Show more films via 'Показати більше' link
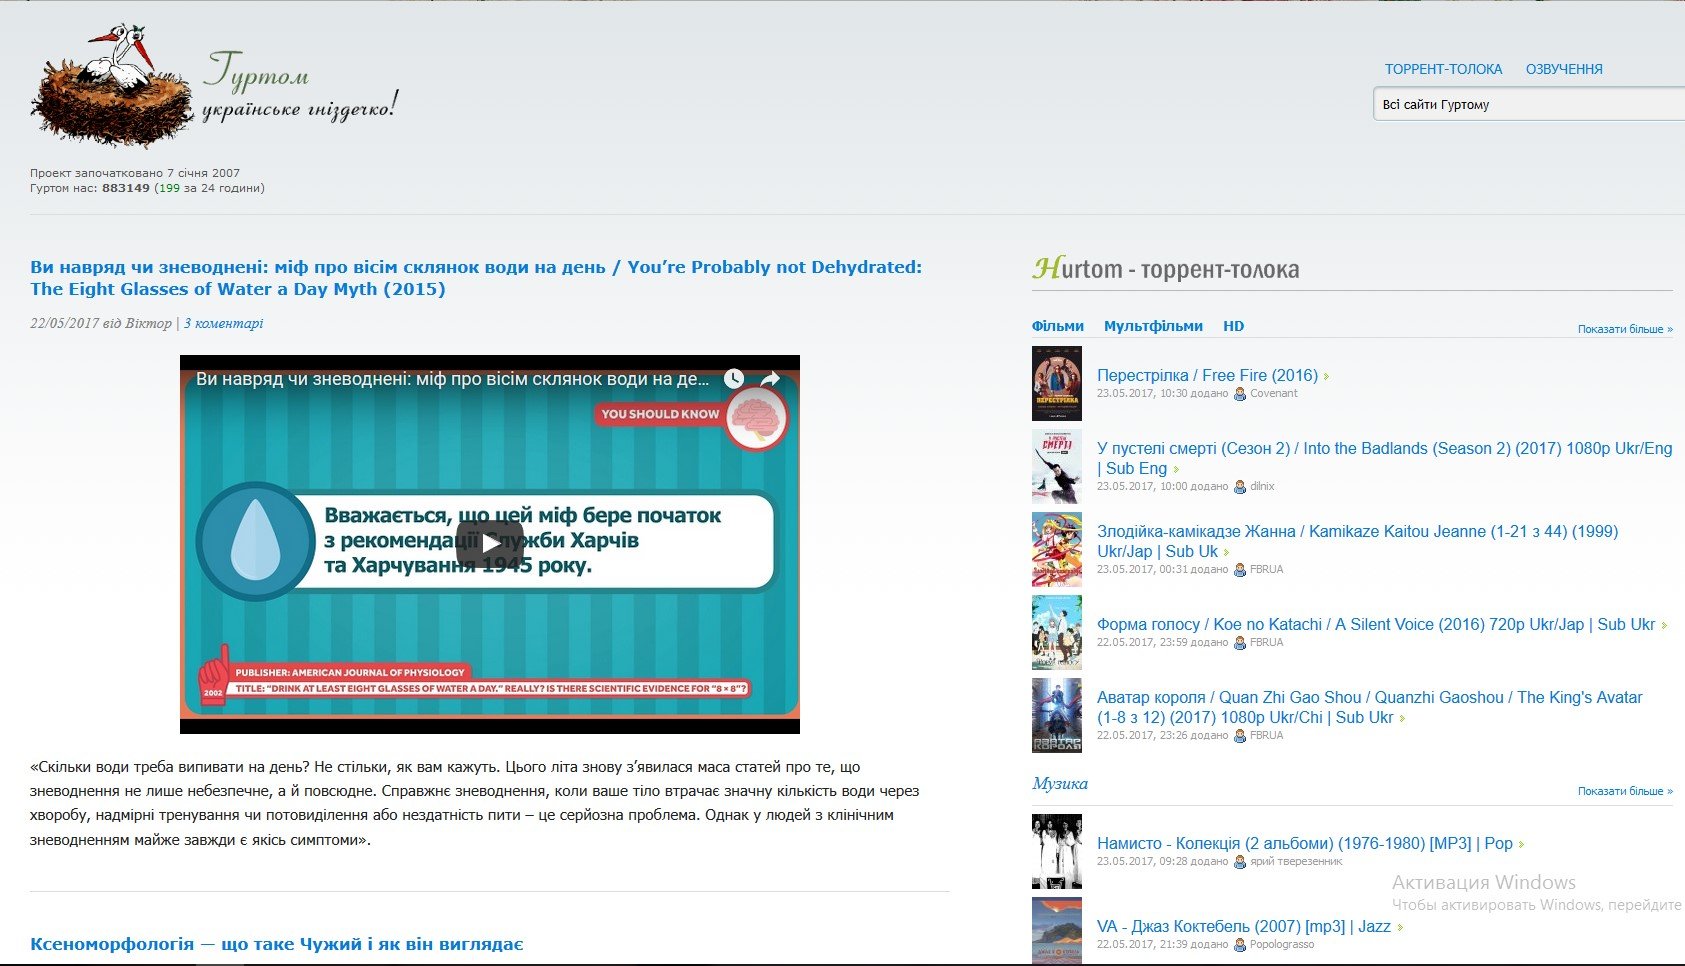Viewport: 1685px width, 966px height. pos(1624,329)
